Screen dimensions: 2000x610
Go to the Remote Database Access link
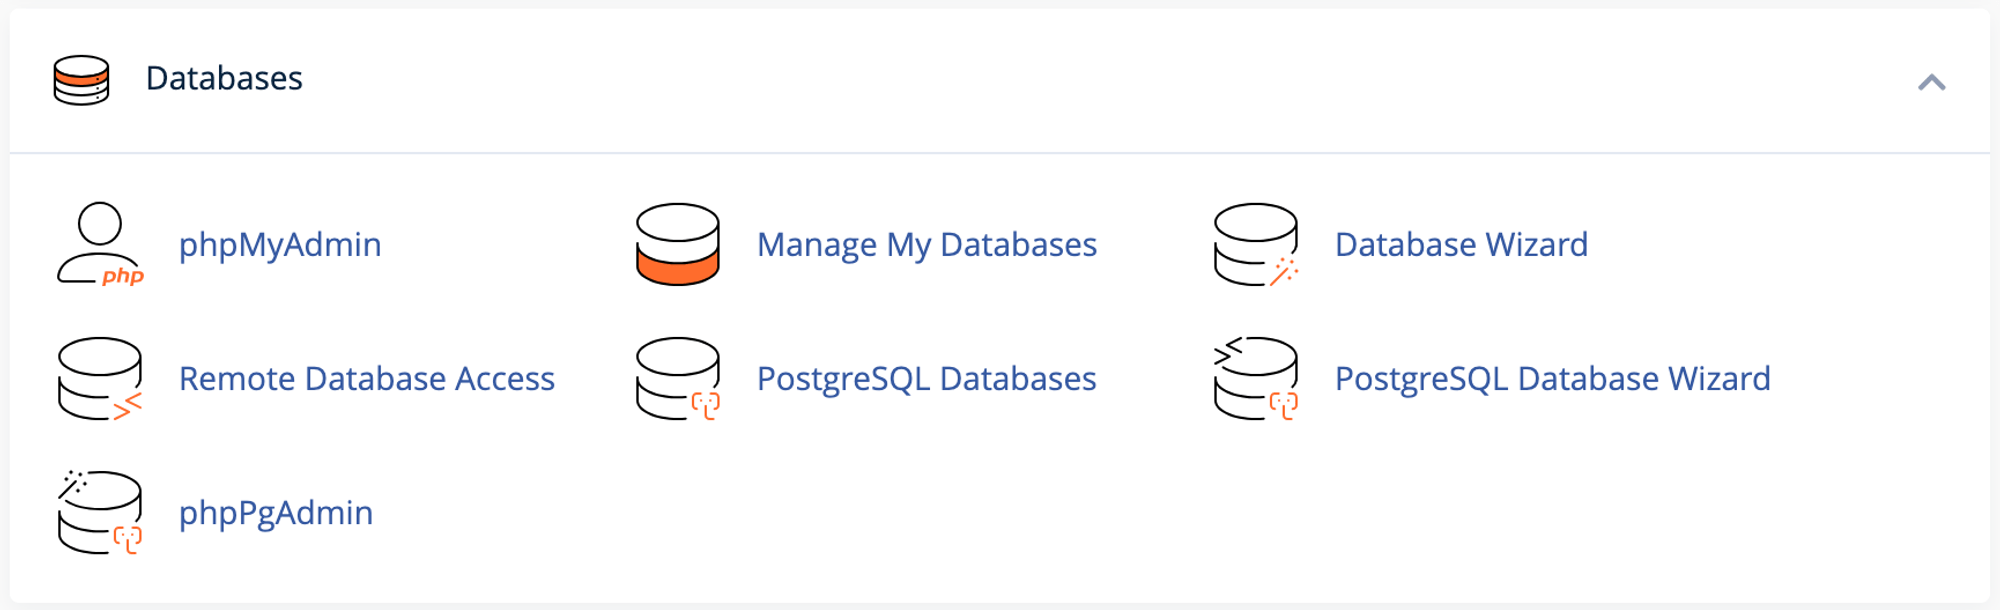[366, 379]
